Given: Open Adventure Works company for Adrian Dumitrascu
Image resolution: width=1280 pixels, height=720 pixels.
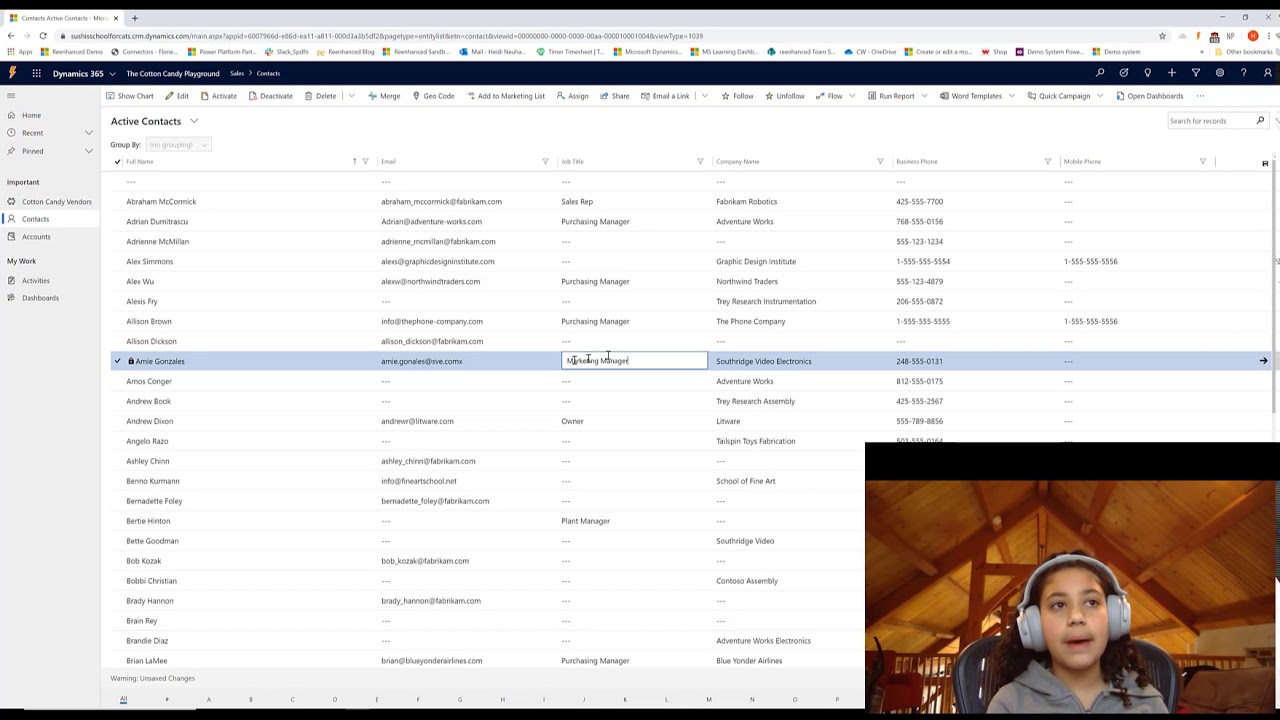Looking at the screenshot, I should coord(744,222).
